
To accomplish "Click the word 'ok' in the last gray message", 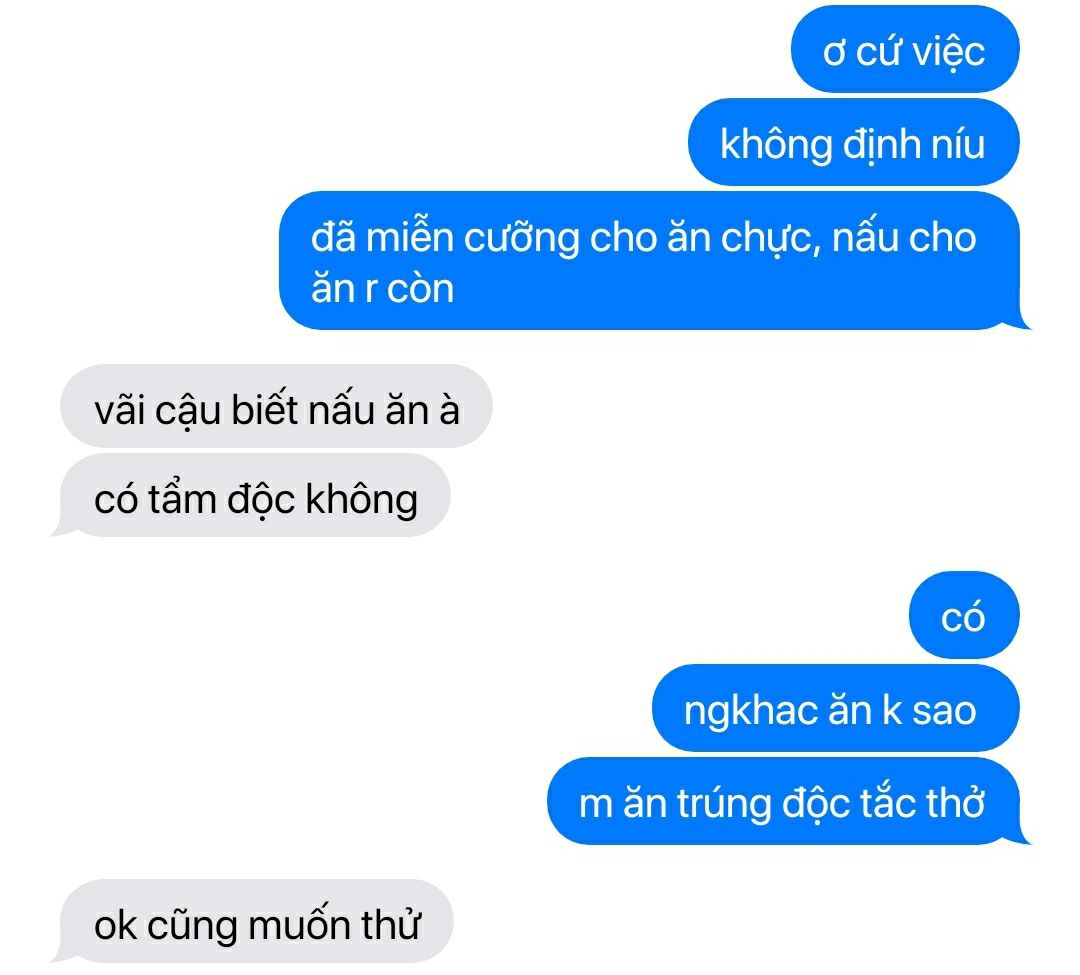I will (115, 926).
